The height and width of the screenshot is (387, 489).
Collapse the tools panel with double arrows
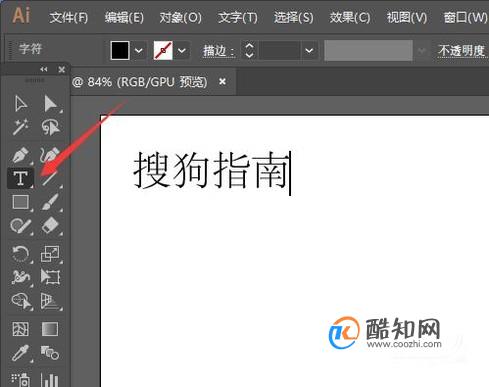[x=44, y=69]
